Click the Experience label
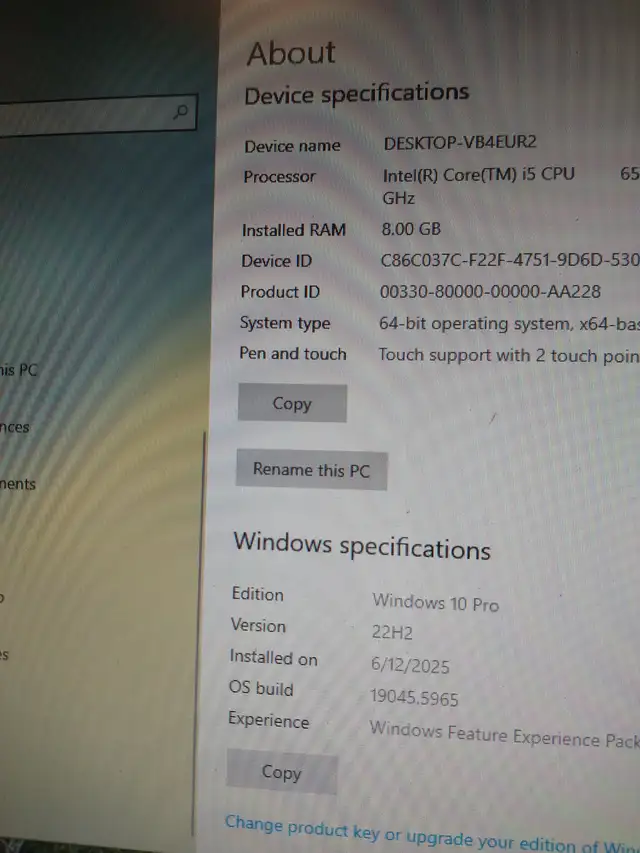 click(x=268, y=720)
